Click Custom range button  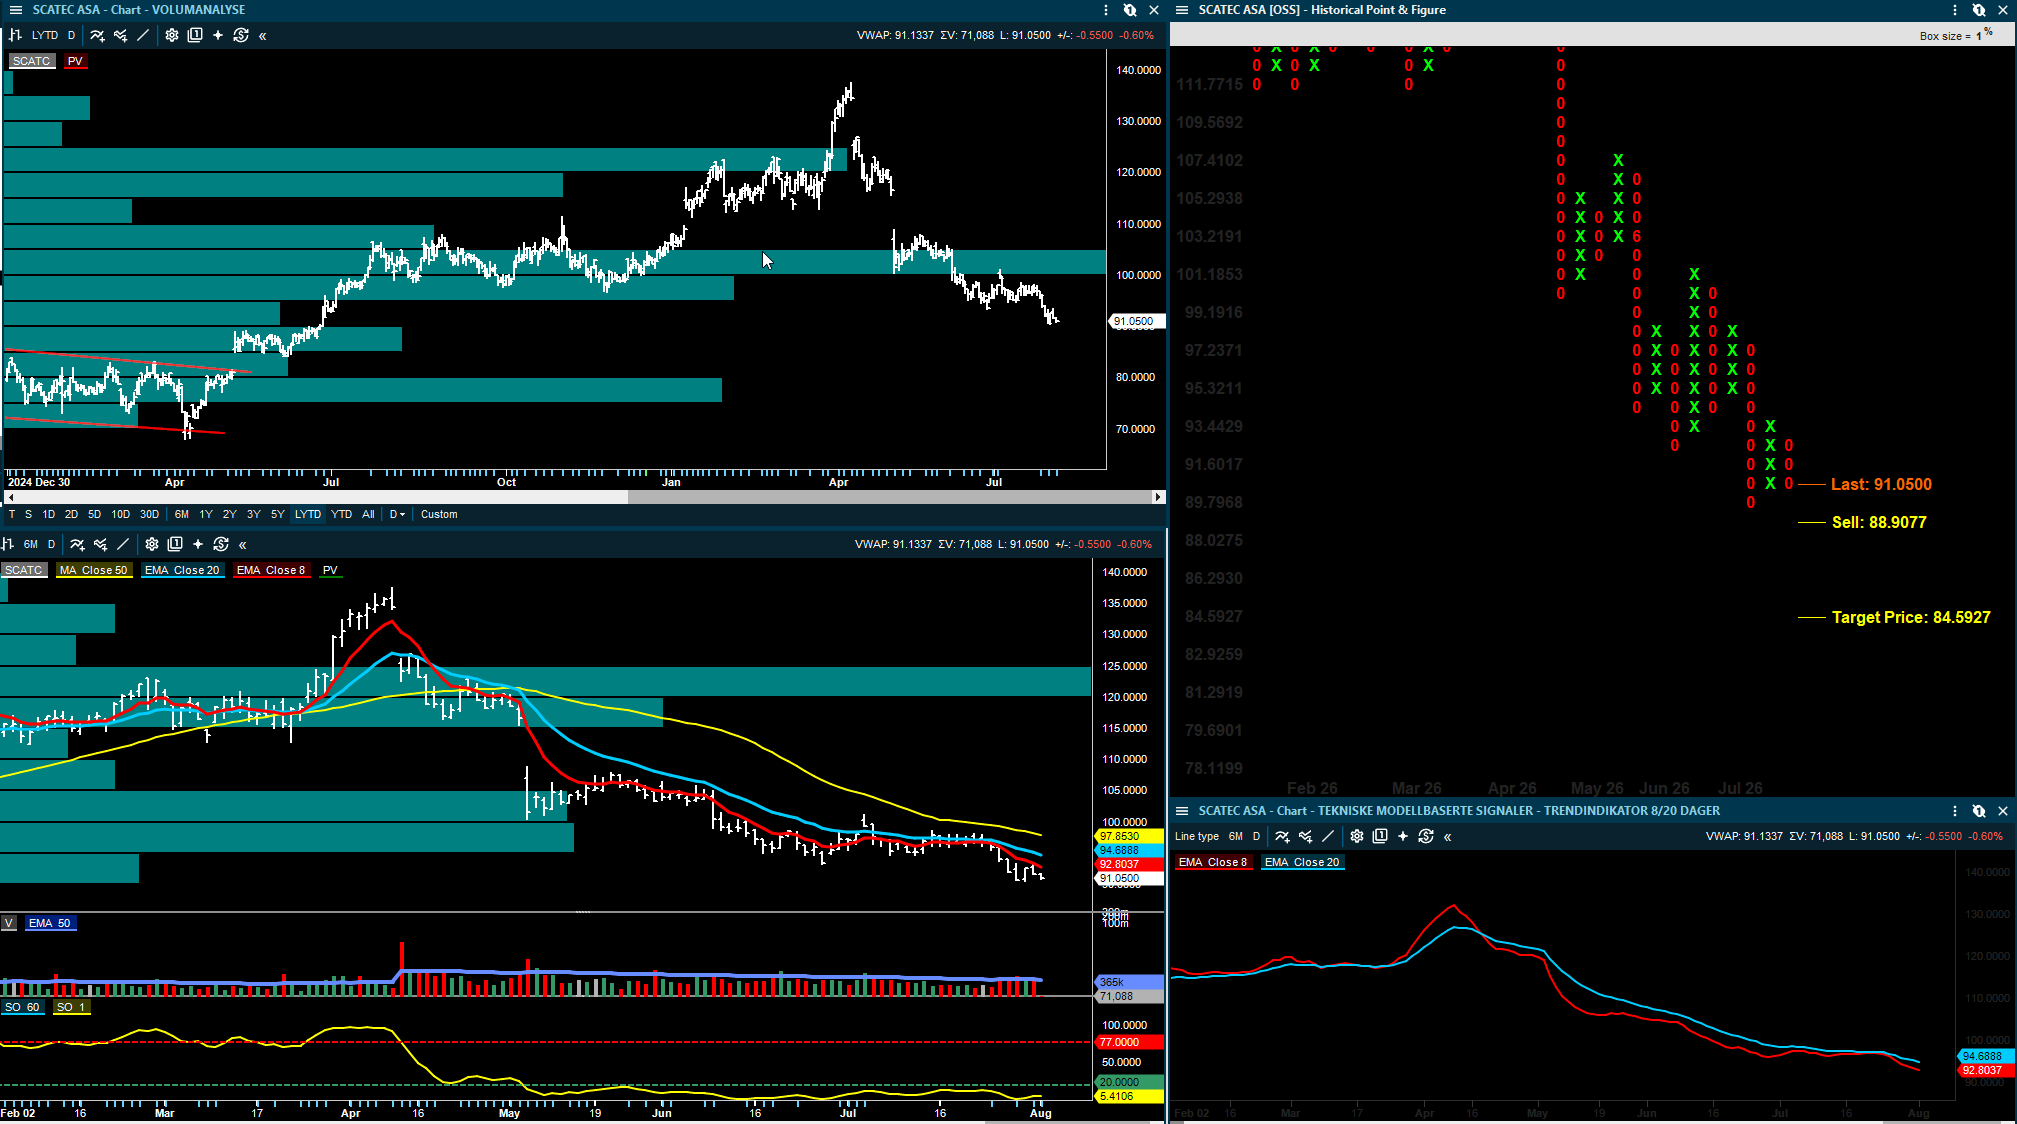(x=439, y=514)
